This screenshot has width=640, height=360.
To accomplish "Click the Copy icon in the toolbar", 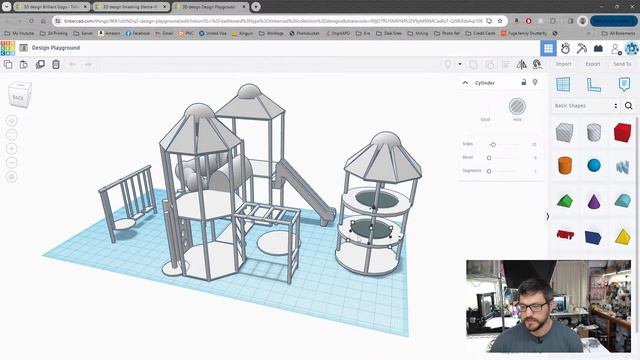I will [8, 64].
